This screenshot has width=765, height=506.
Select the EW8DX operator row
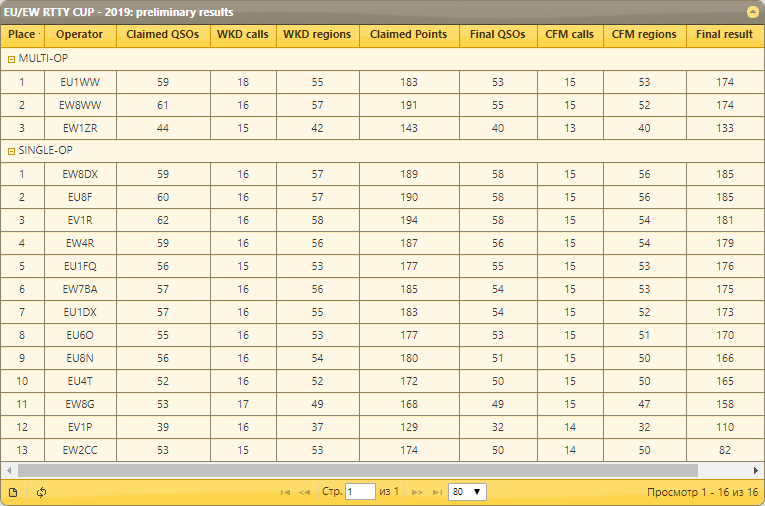[80, 174]
